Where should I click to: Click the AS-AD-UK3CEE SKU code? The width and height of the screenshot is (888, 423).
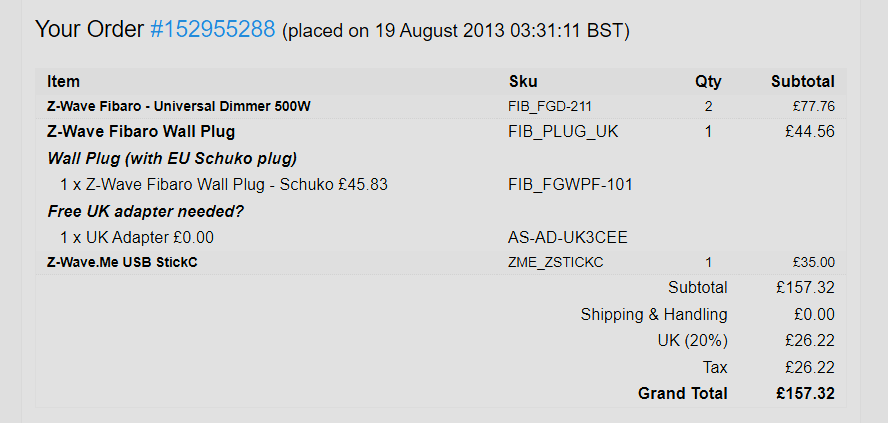click(567, 237)
